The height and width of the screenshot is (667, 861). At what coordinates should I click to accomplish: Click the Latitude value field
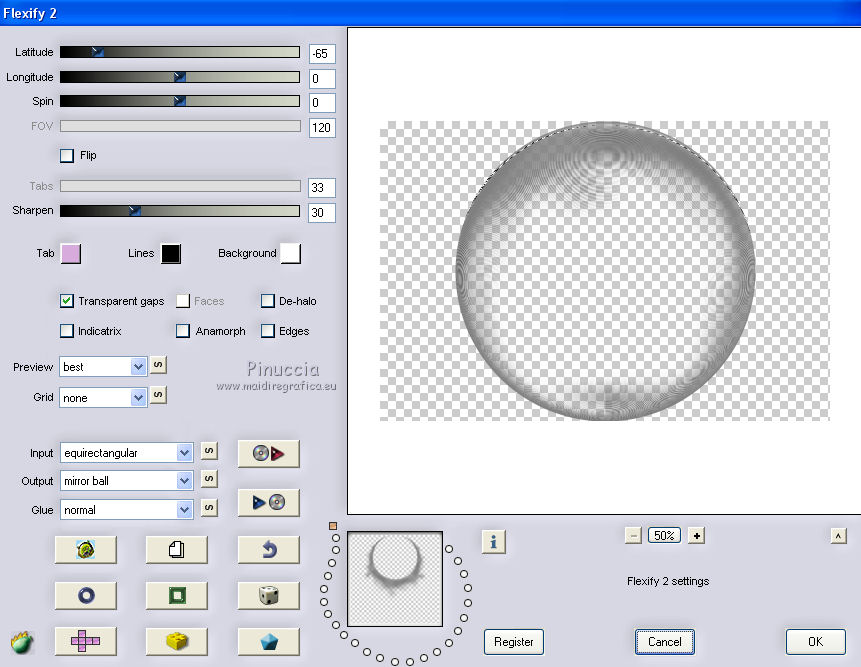322,54
